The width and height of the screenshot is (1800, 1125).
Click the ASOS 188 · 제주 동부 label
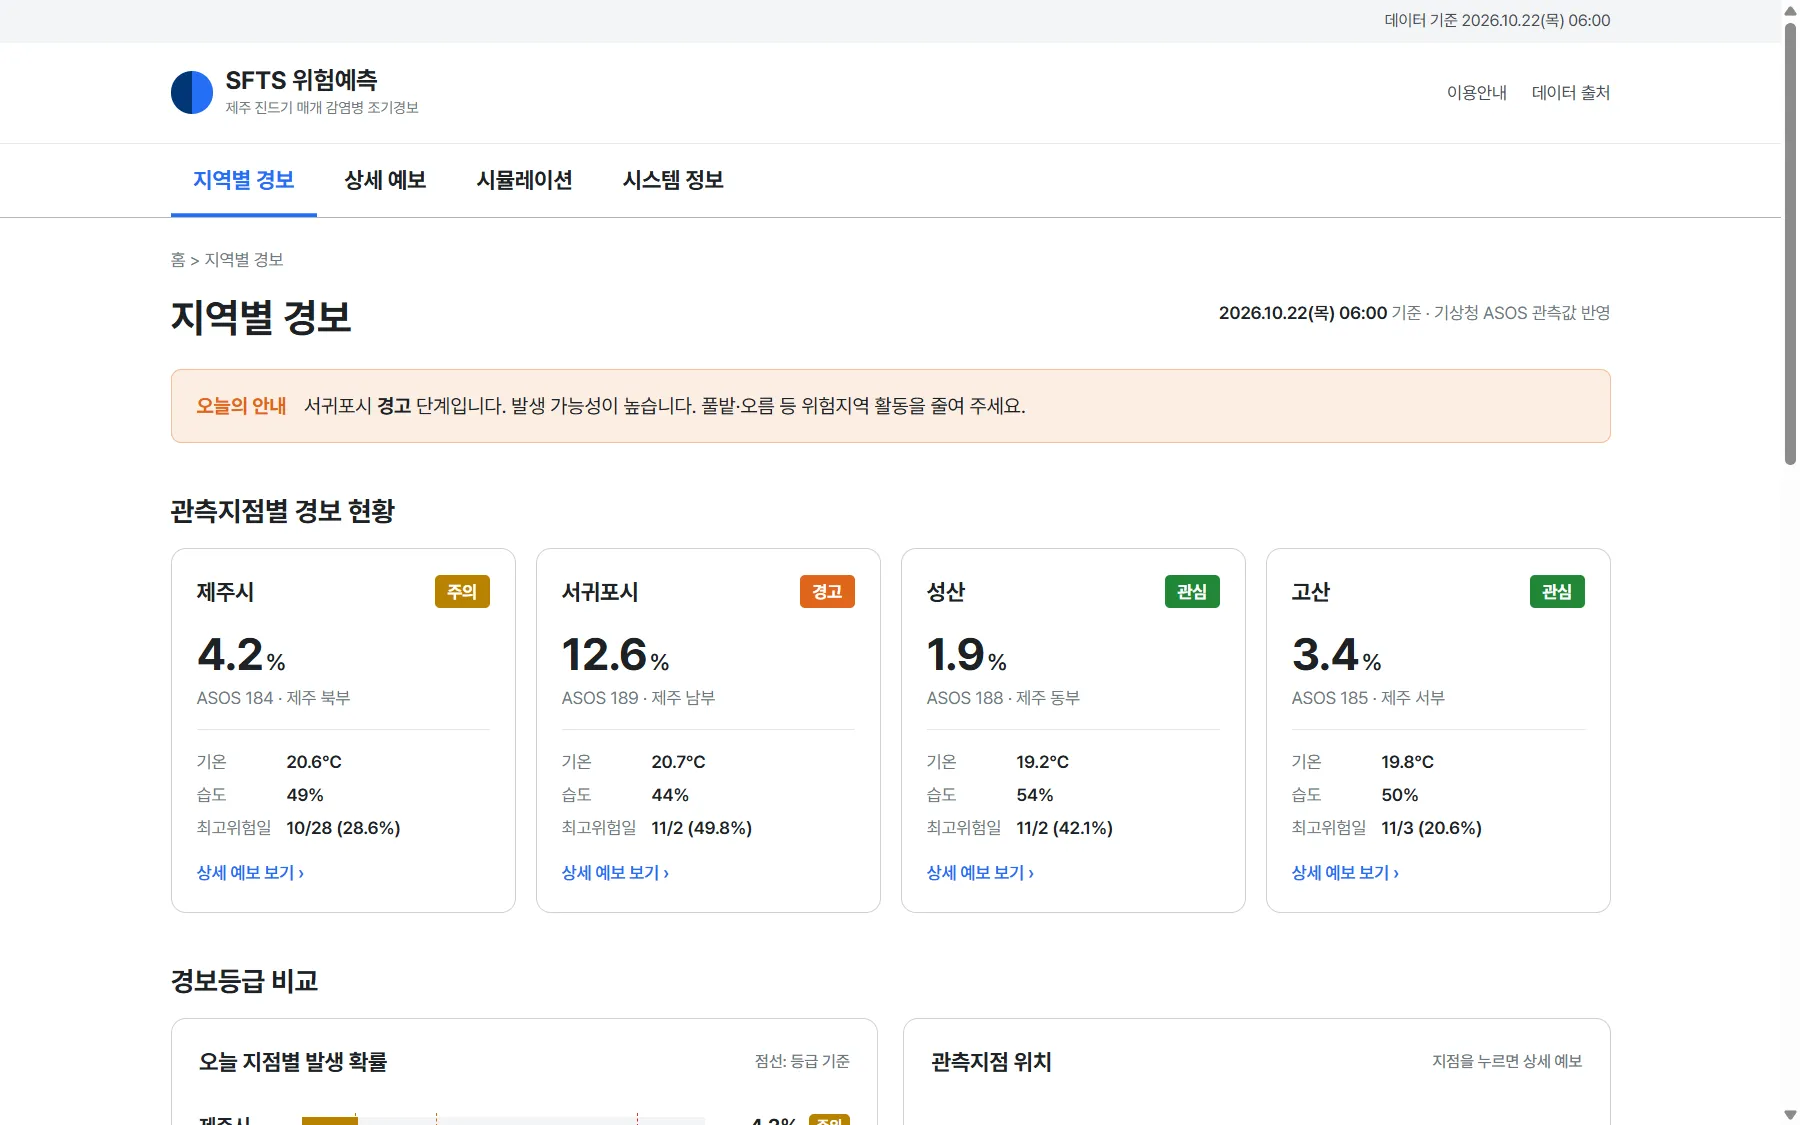pos(1003,698)
